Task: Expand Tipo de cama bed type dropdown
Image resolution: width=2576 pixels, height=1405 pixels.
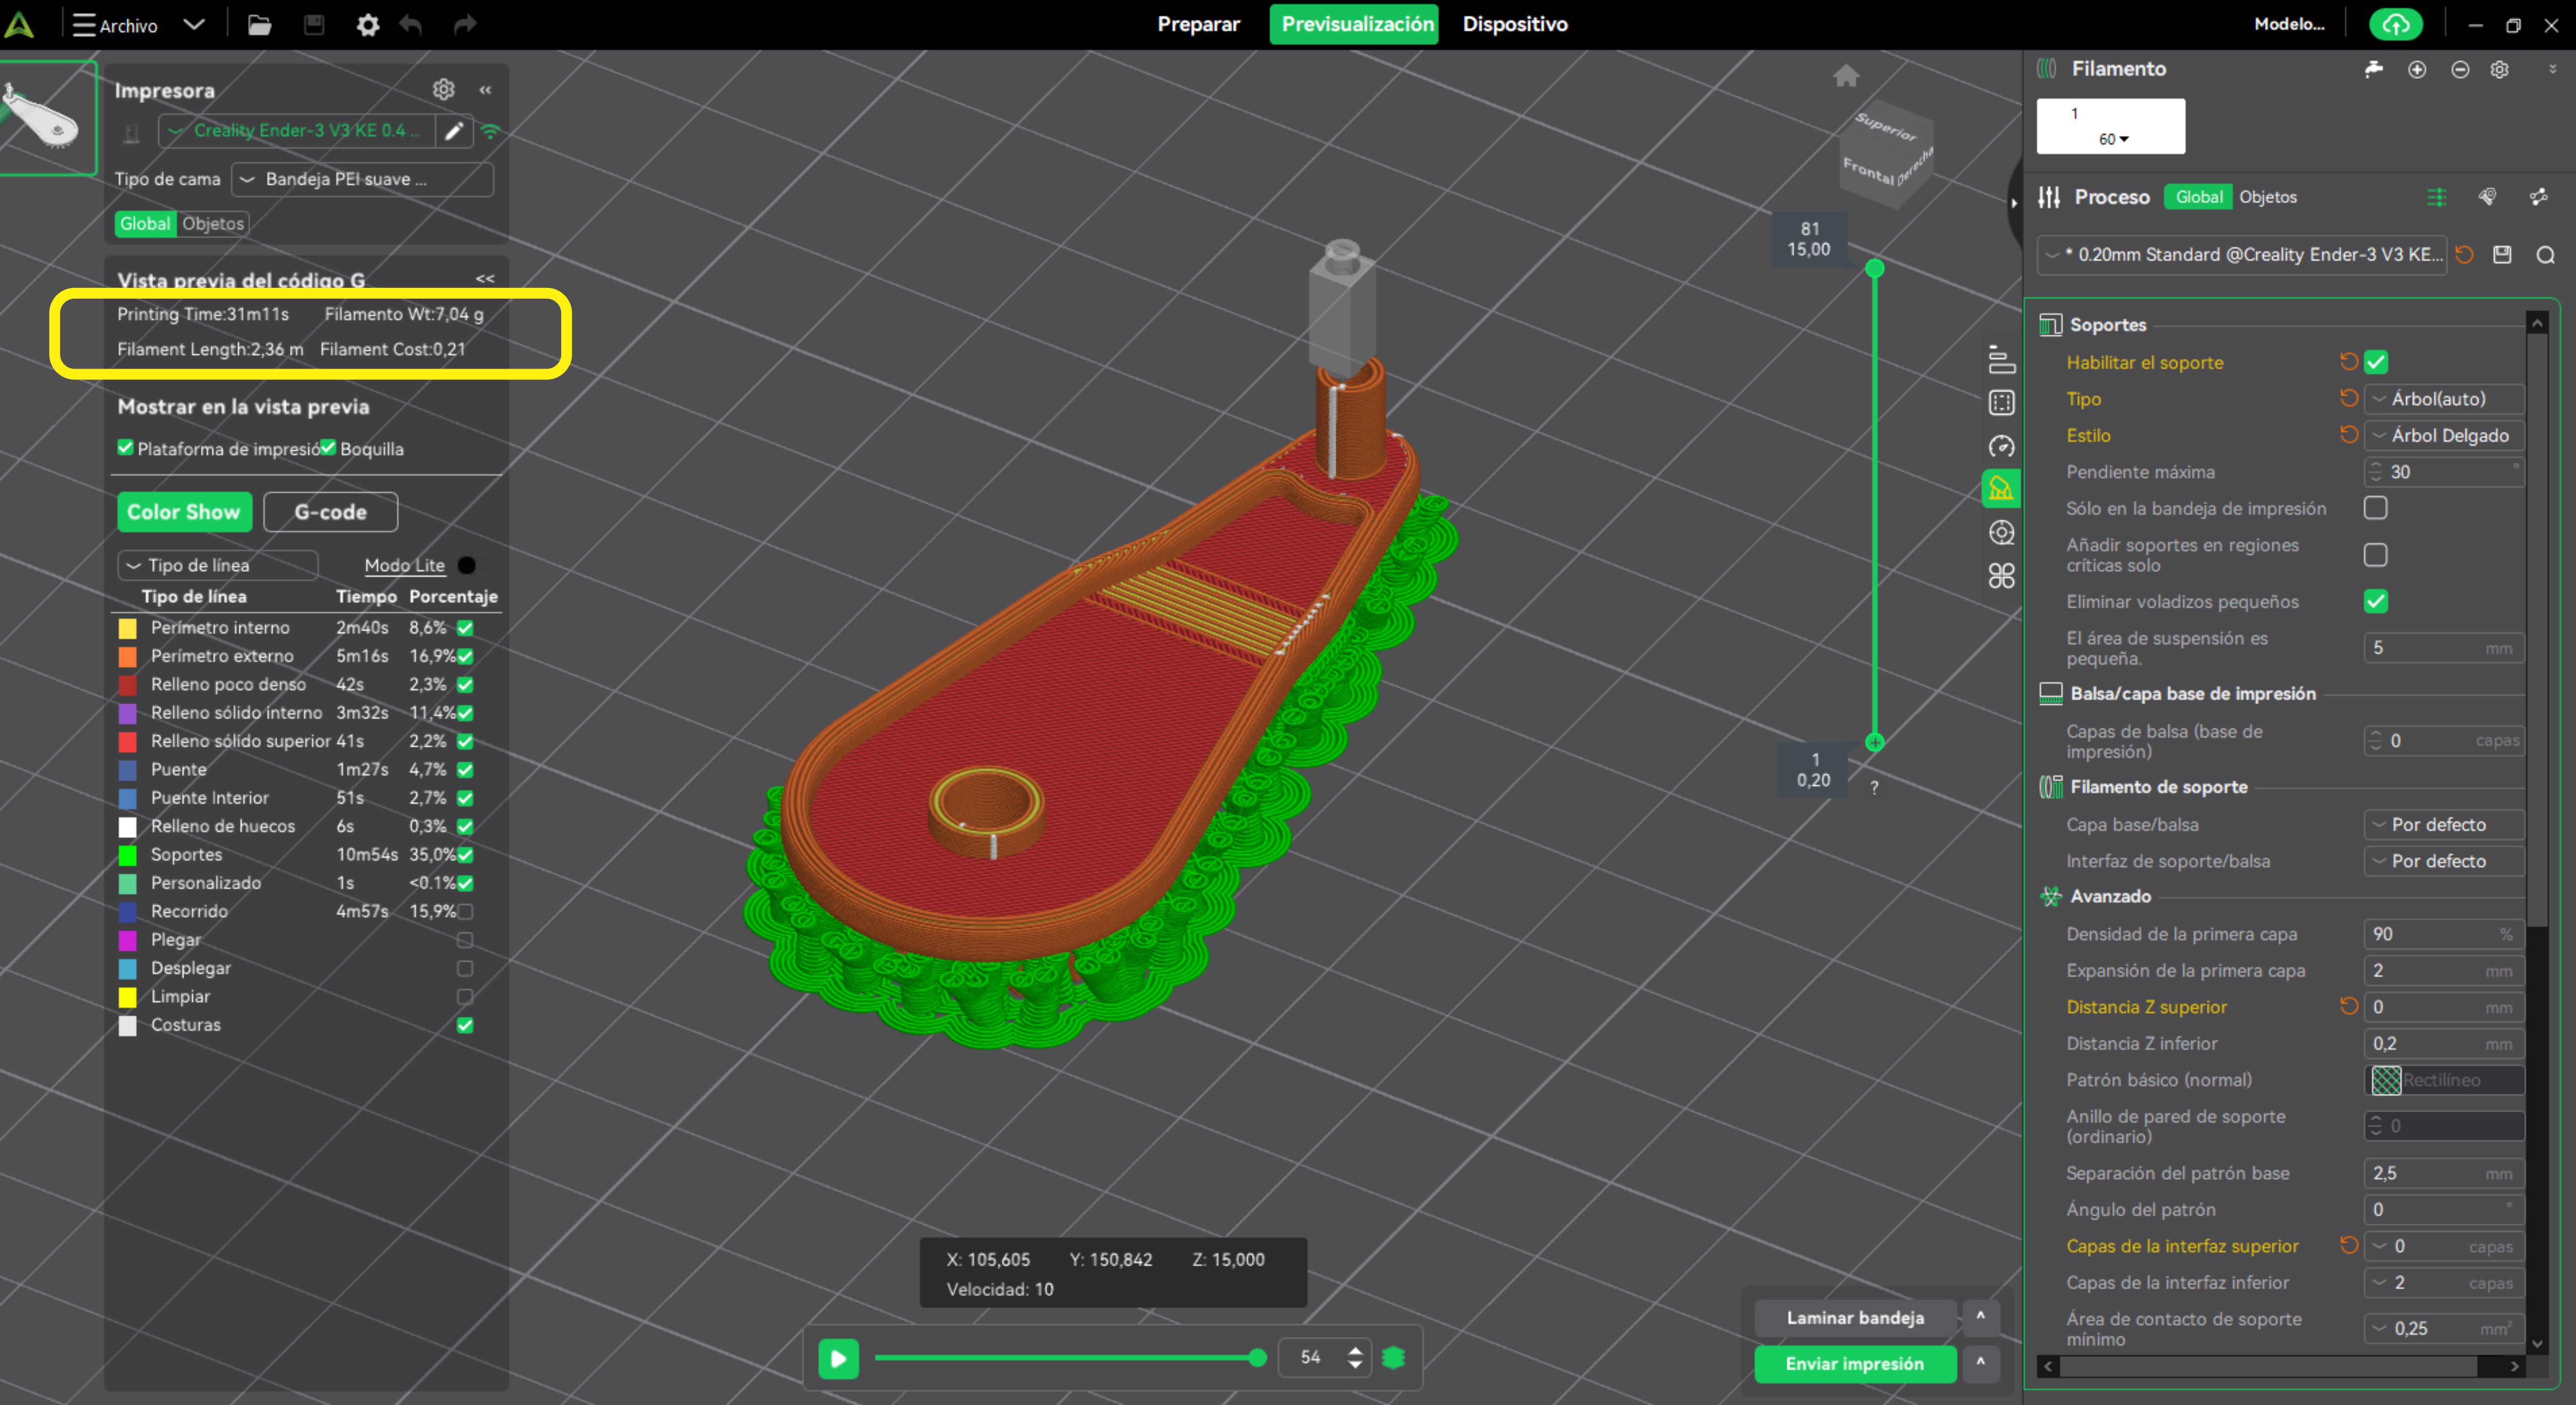Action: coord(362,179)
